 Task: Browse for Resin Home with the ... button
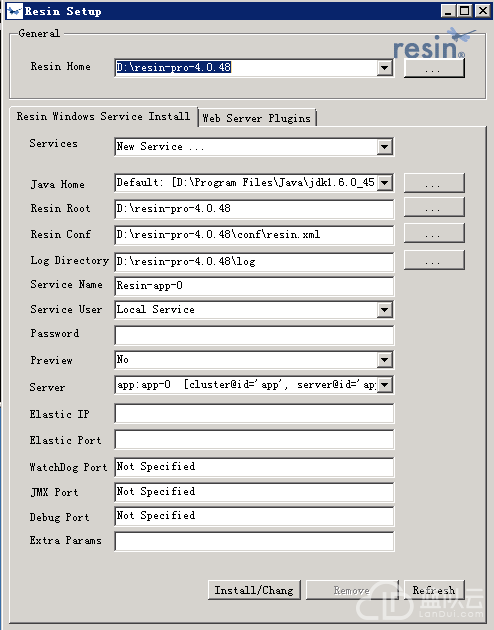(x=434, y=68)
